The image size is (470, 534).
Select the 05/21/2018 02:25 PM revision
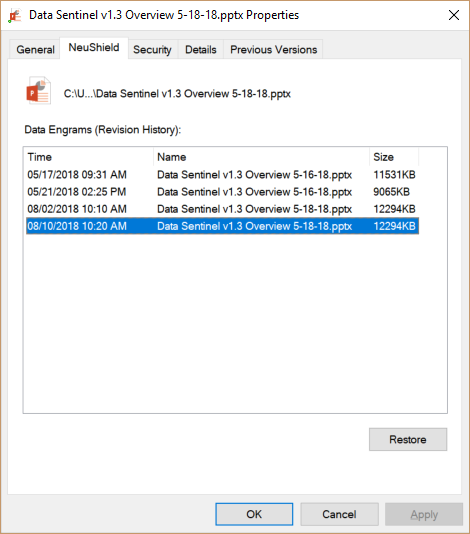click(222, 192)
